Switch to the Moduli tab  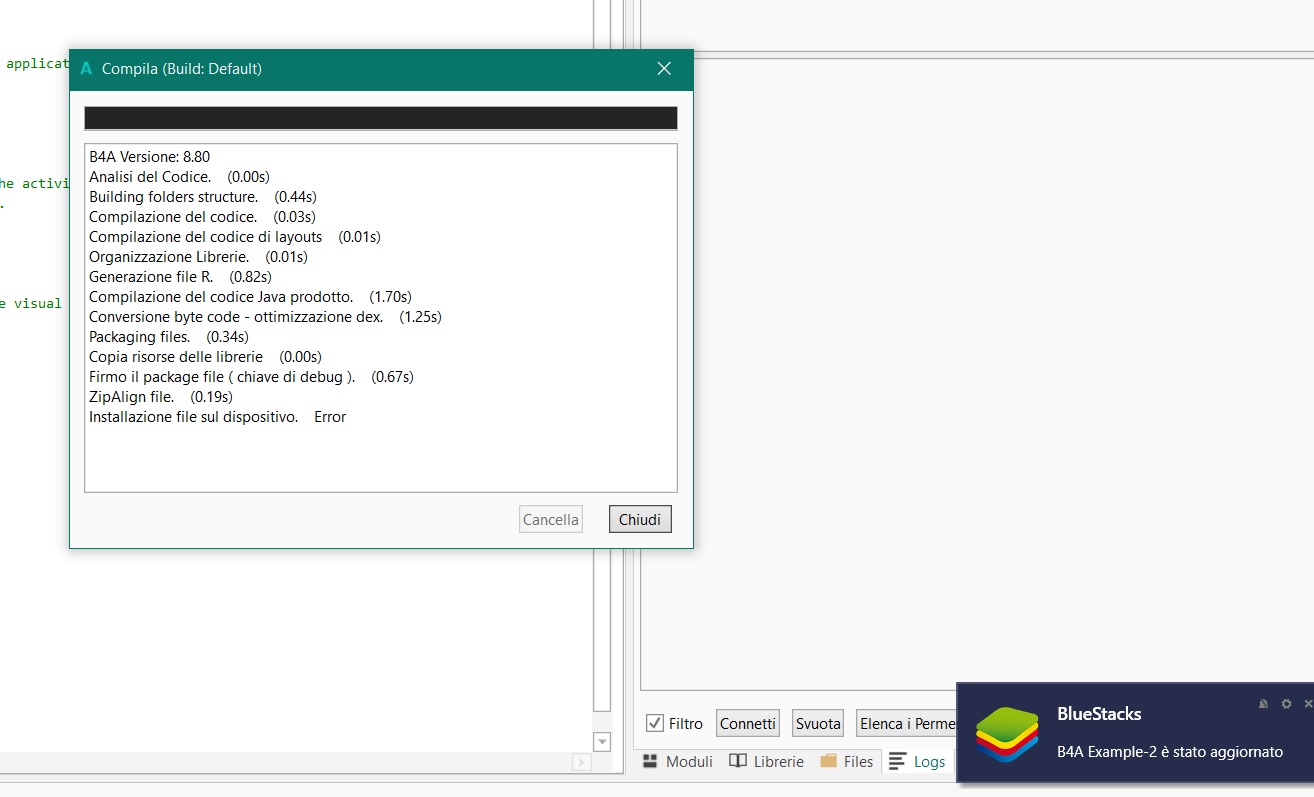click(679, 762)
